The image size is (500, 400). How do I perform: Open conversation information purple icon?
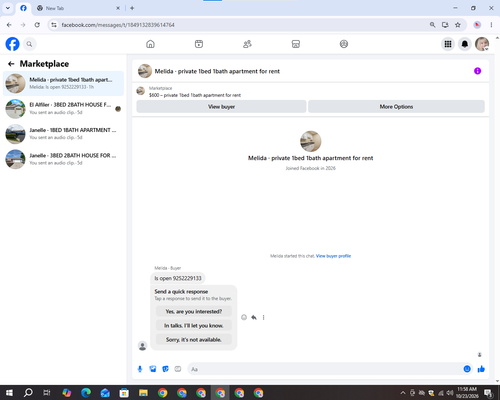(x=477, y=71)
